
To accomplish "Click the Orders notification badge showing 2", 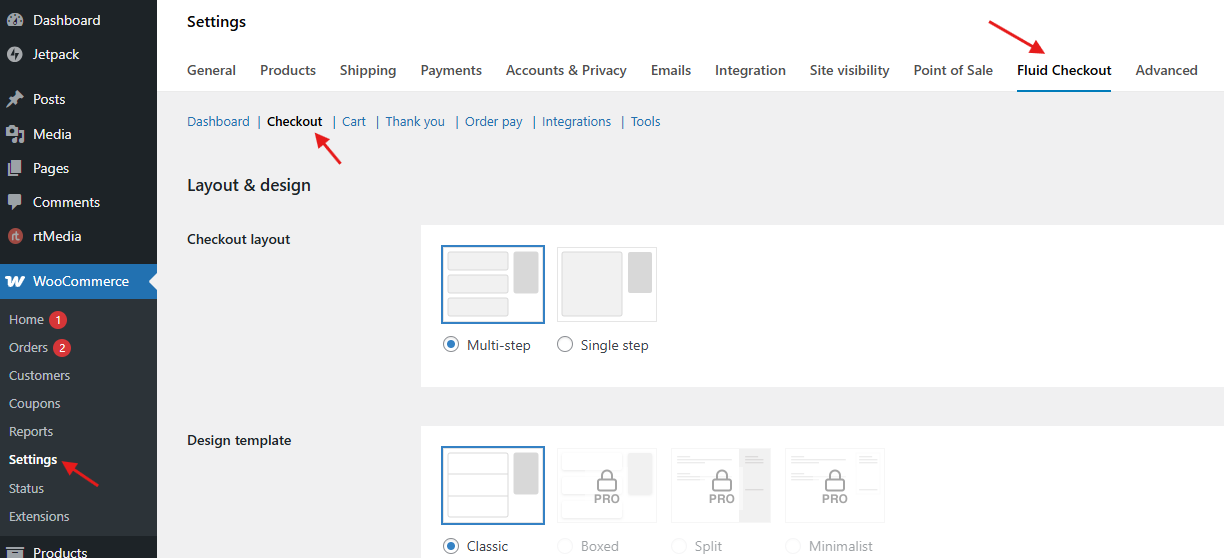I will [x=62, y=348].
